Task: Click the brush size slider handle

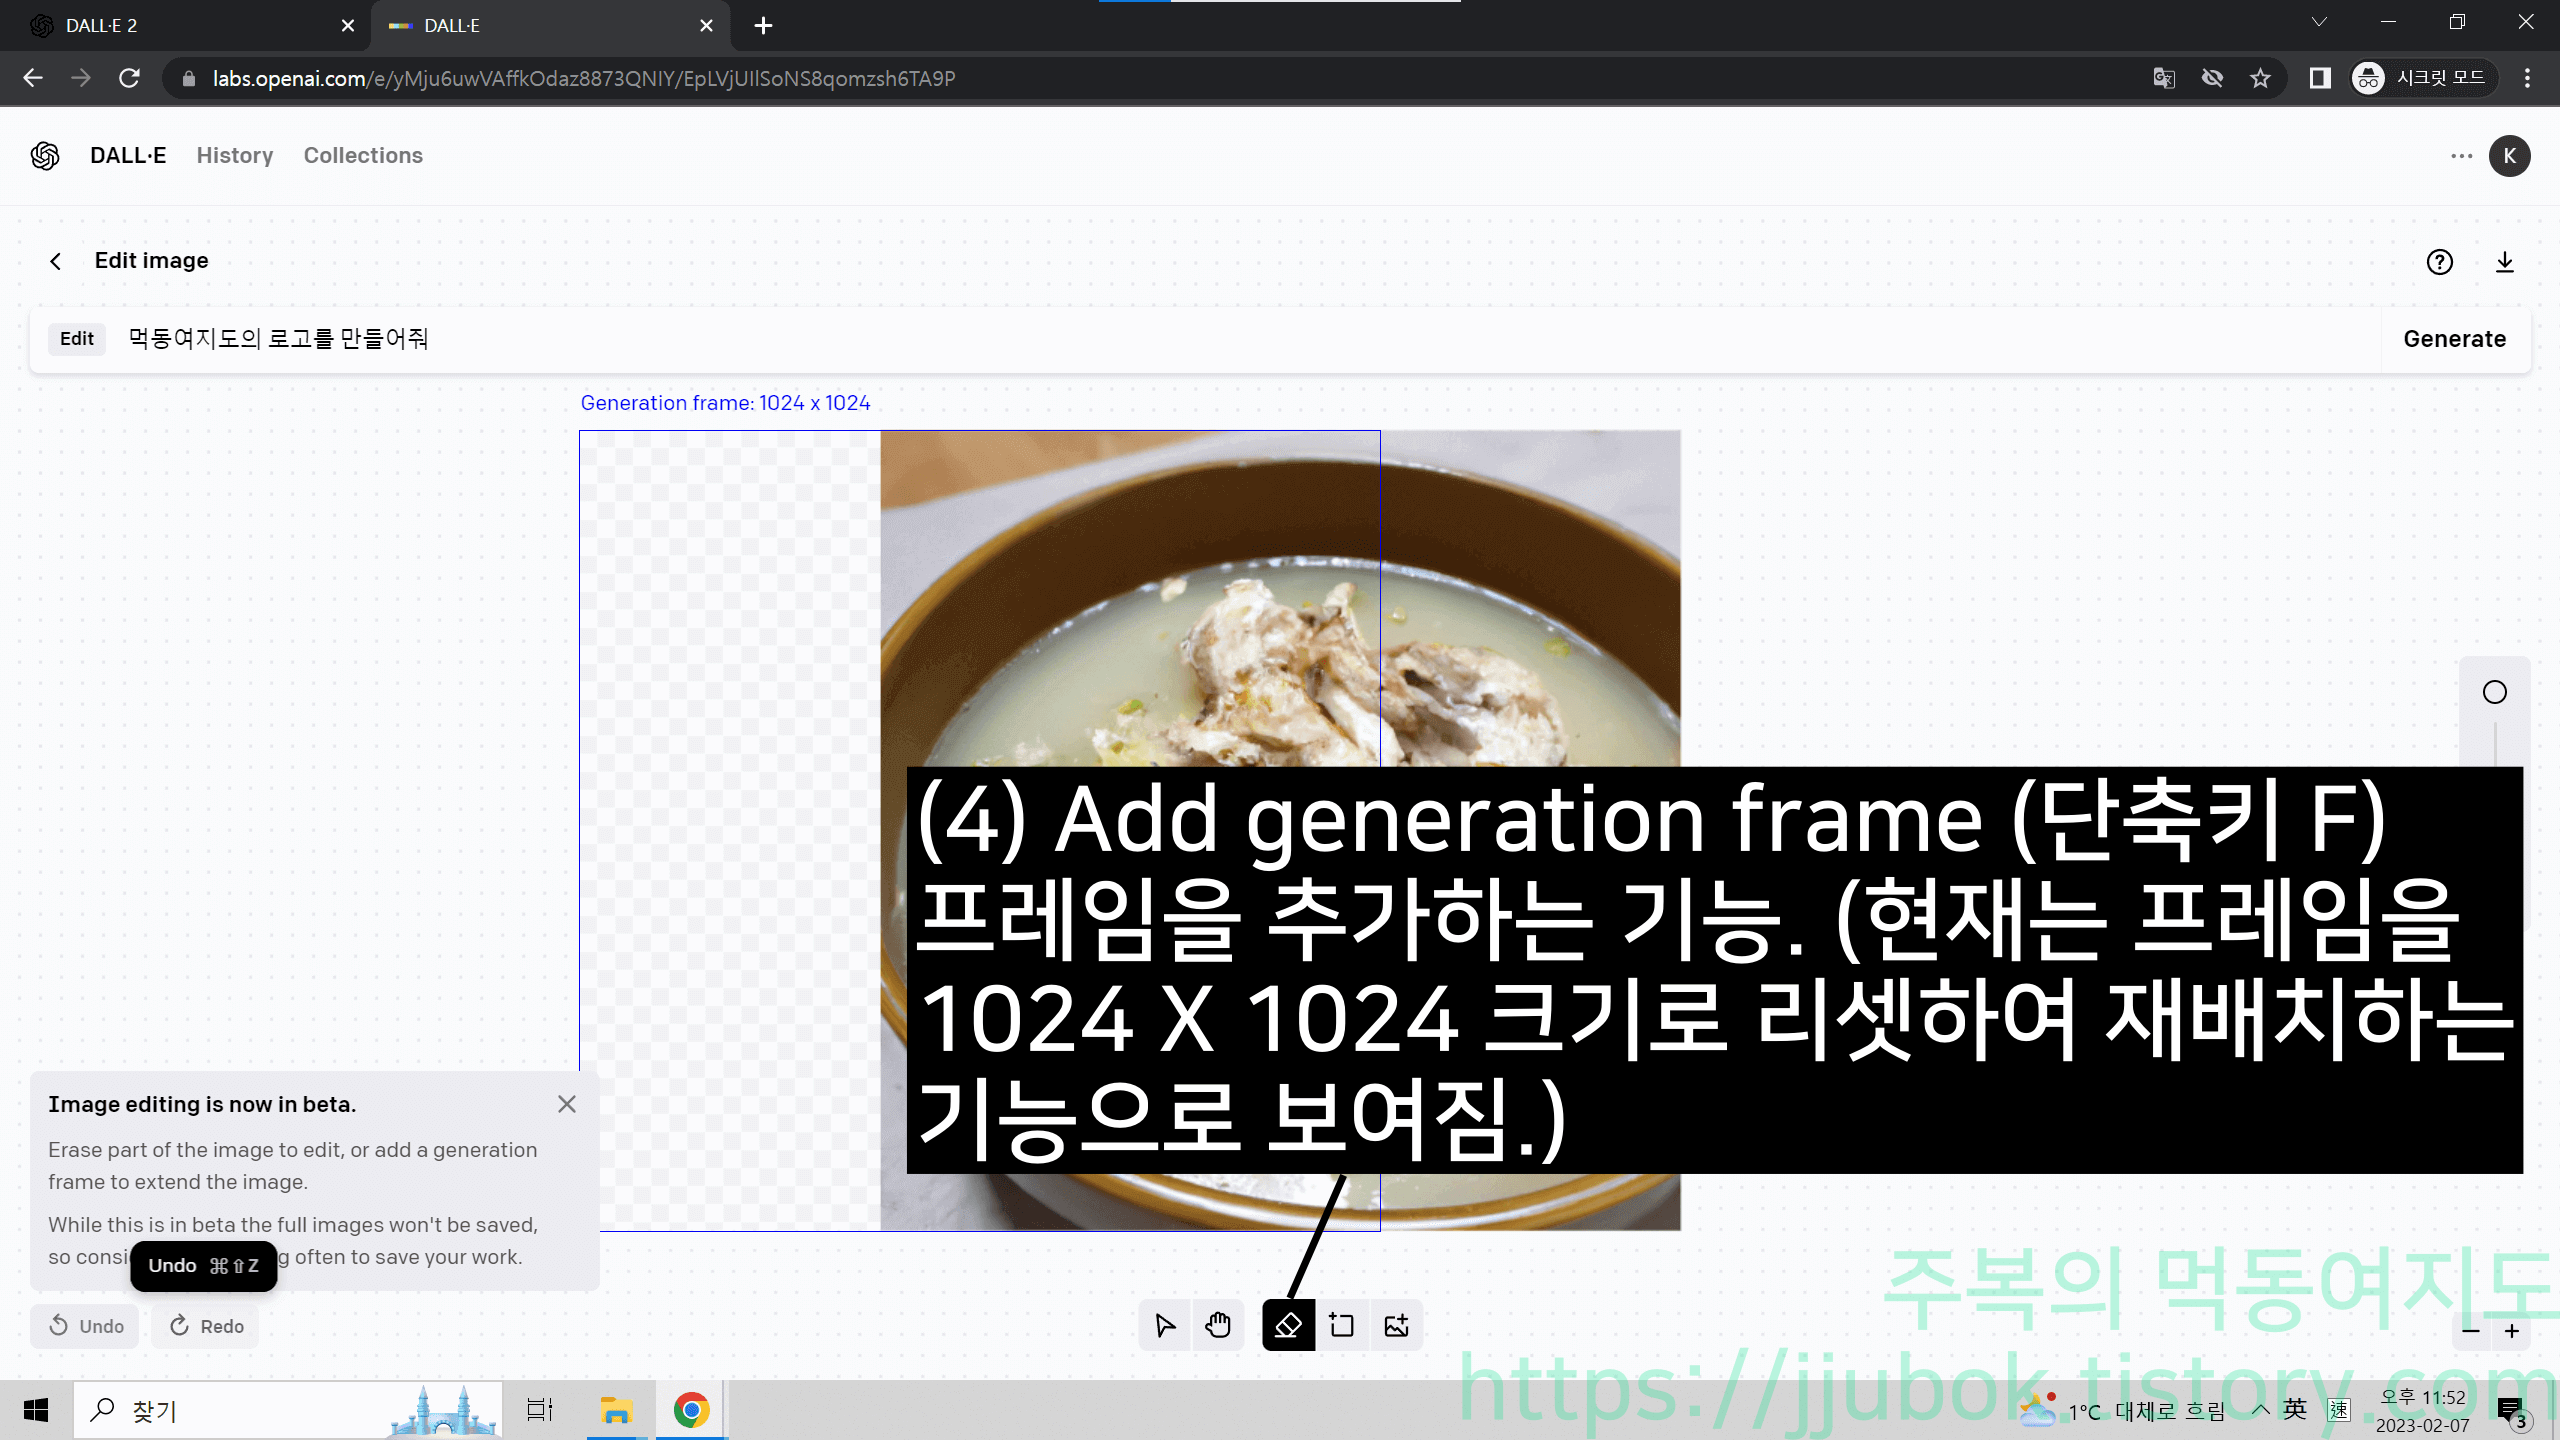Action: (2494, 691)
